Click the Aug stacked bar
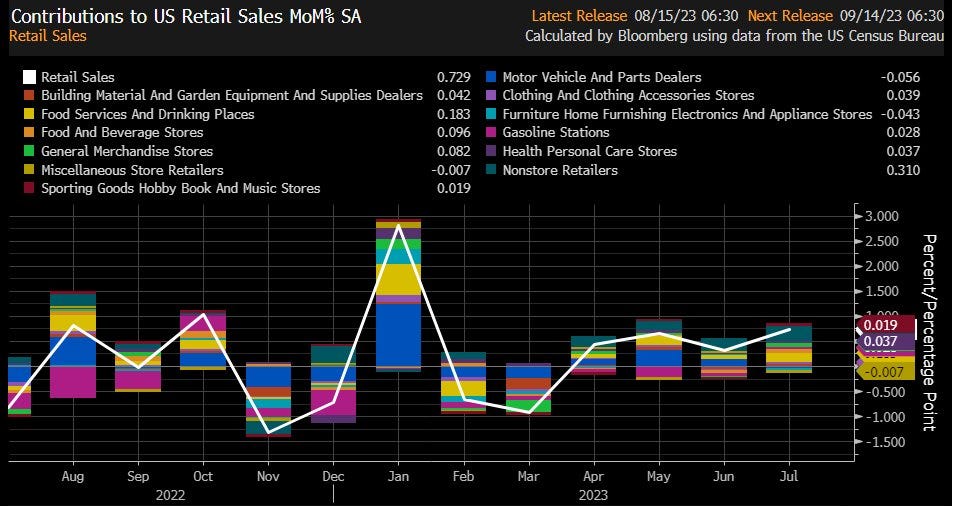 73,345
